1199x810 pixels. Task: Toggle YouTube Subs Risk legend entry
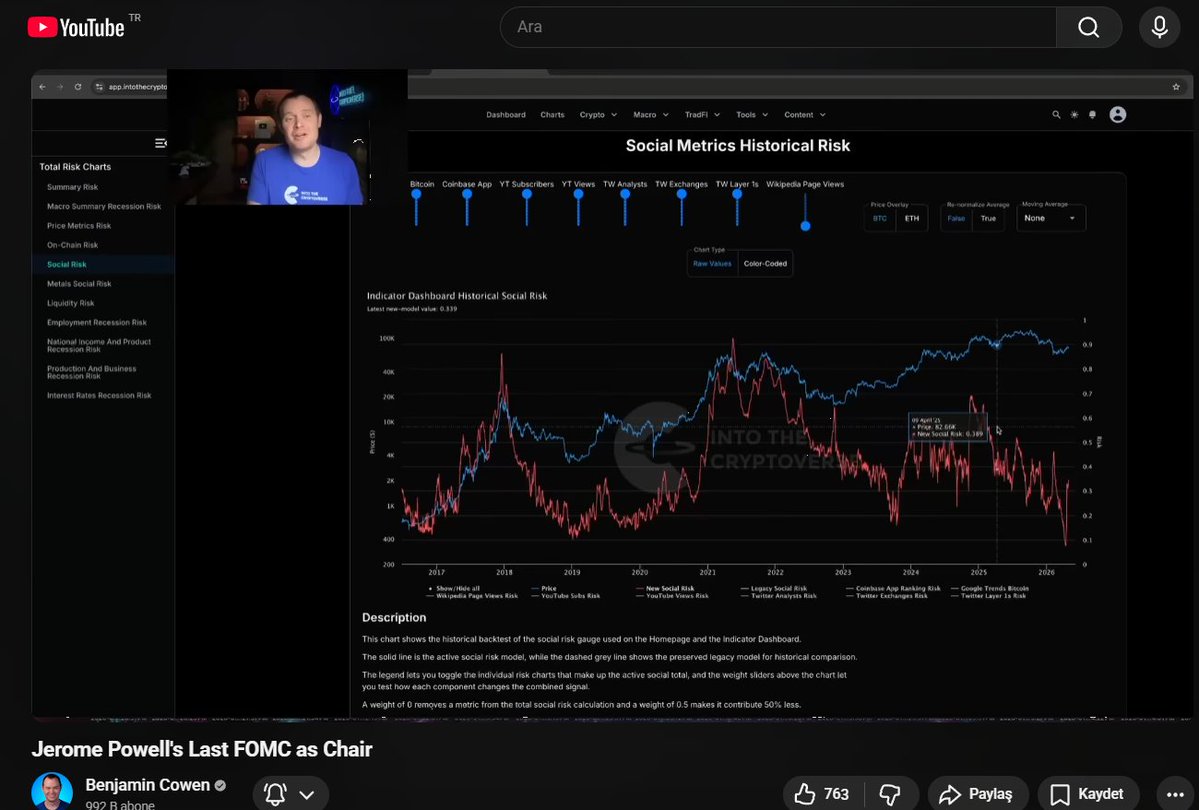click(x=566, y=596)
